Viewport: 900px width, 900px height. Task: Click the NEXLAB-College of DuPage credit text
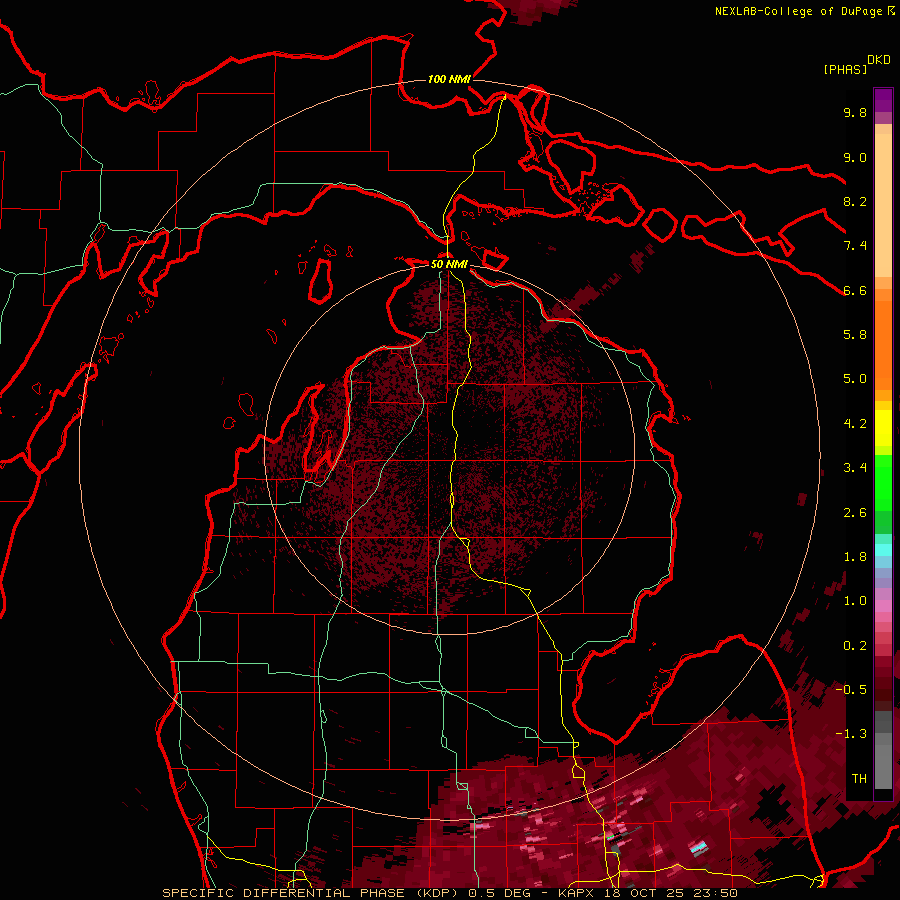click(x=798, y=11)
